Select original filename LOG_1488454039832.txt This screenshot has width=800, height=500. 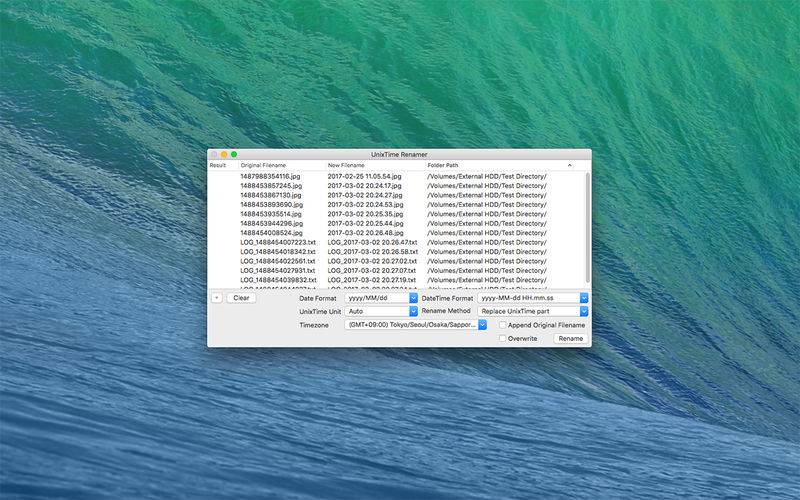279,280
